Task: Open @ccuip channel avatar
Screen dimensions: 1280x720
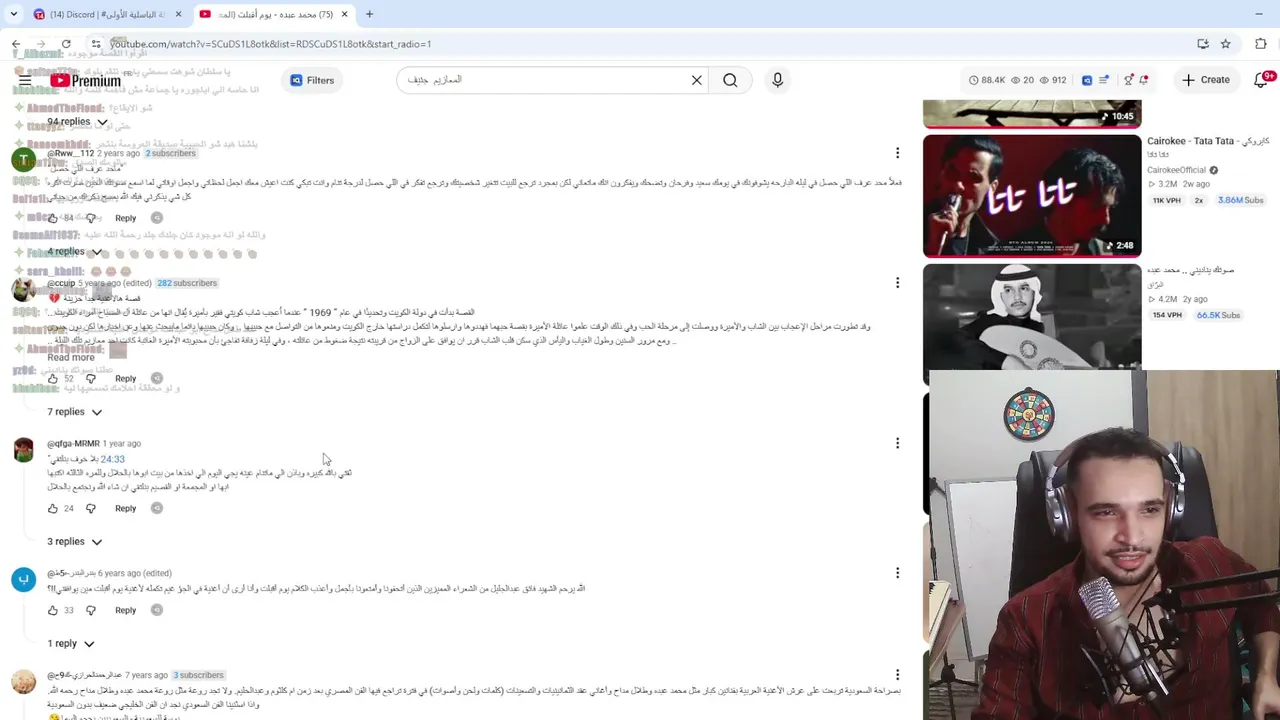Action: pos(24,290)
